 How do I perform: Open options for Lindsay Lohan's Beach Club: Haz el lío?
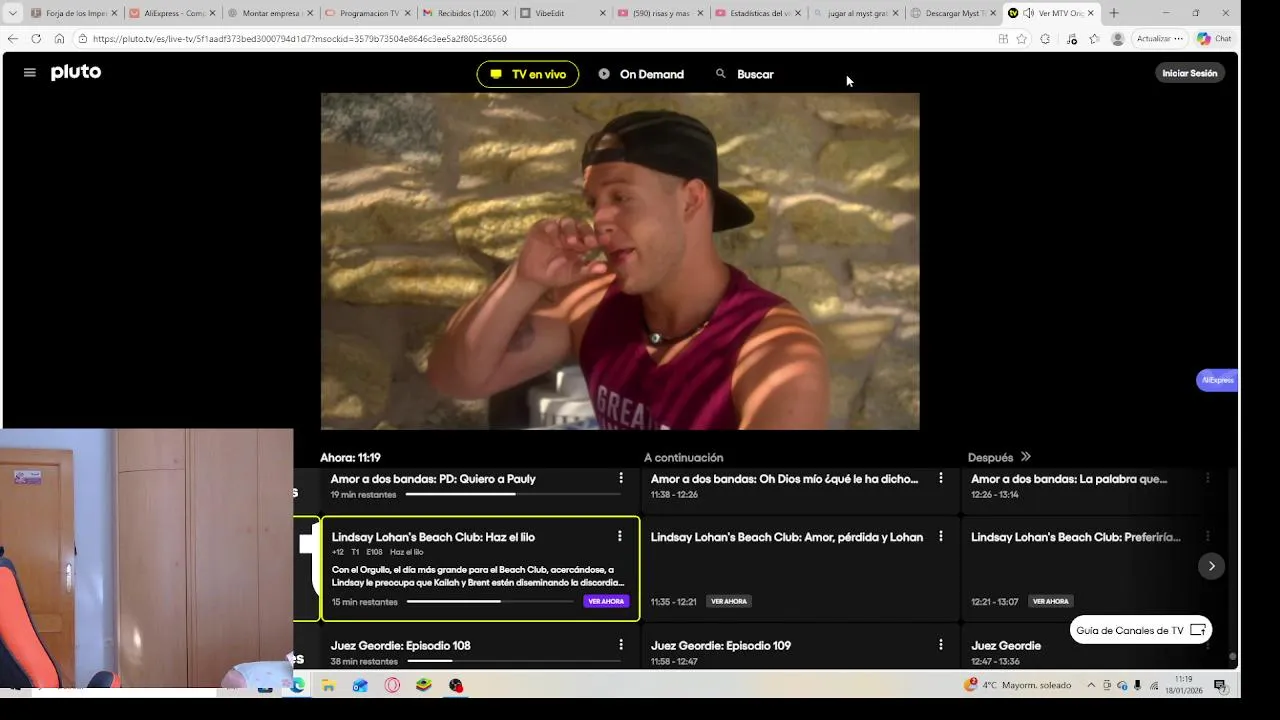620,536
